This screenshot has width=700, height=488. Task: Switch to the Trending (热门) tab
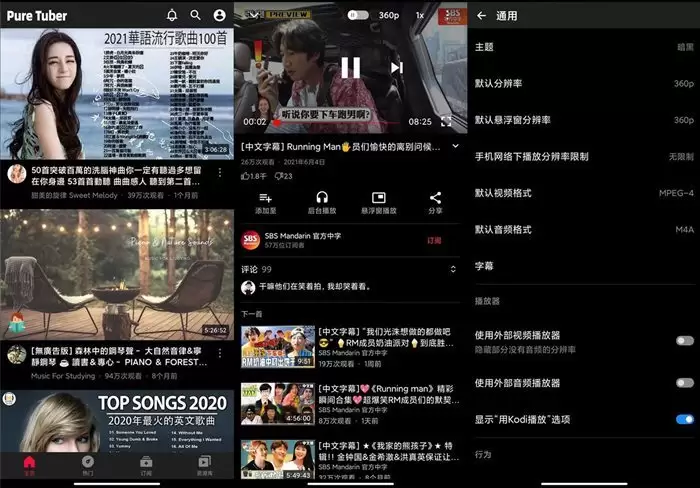pyautogui.click(x=88, y=465)
